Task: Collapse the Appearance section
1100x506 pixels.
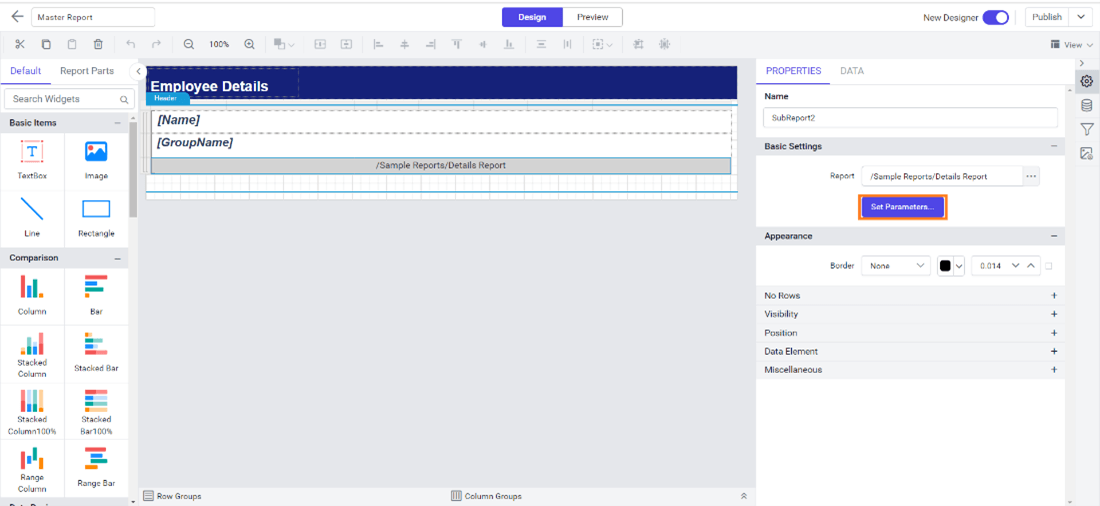Action: [1054, 236]
